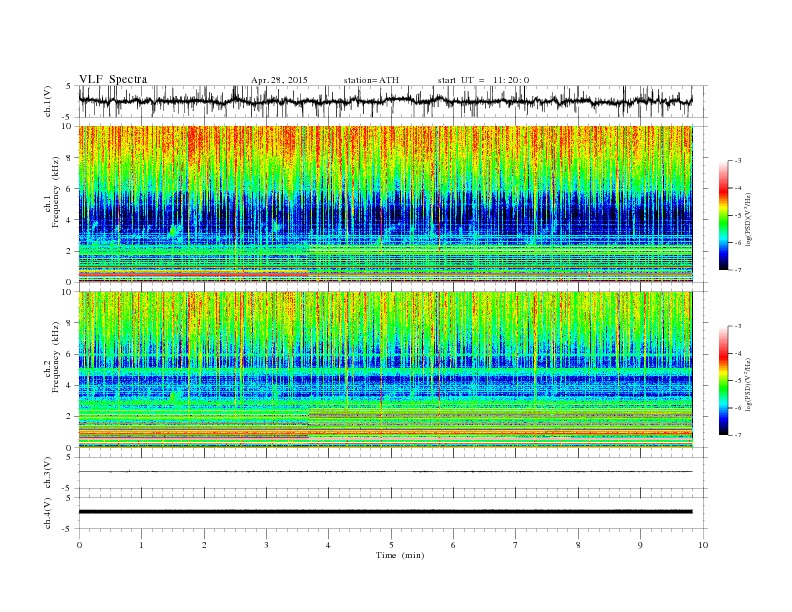Click the "8" kHz tick of ch.2 spectrogram
This screenshot has width=792, height=612.
tap(70, 323)
